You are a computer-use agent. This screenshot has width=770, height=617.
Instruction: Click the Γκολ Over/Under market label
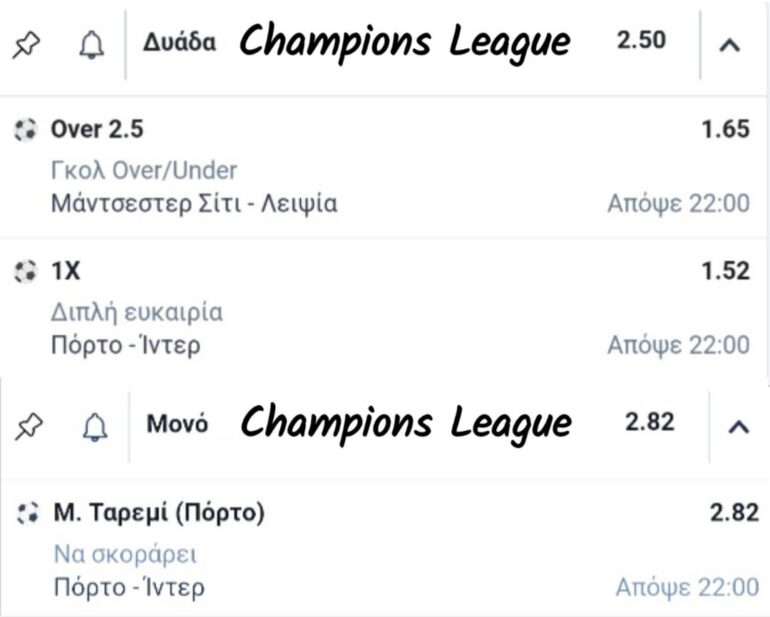coord(144,170)
